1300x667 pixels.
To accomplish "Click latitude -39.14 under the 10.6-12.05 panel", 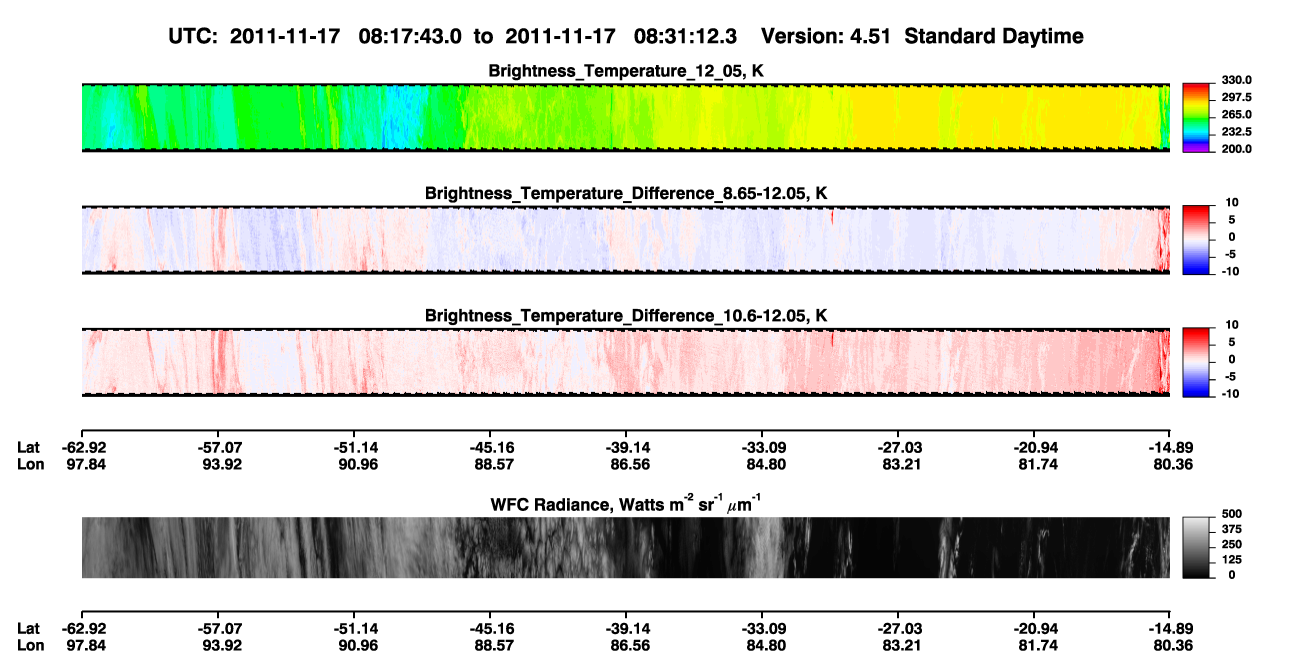I will [x=626, y=448].
